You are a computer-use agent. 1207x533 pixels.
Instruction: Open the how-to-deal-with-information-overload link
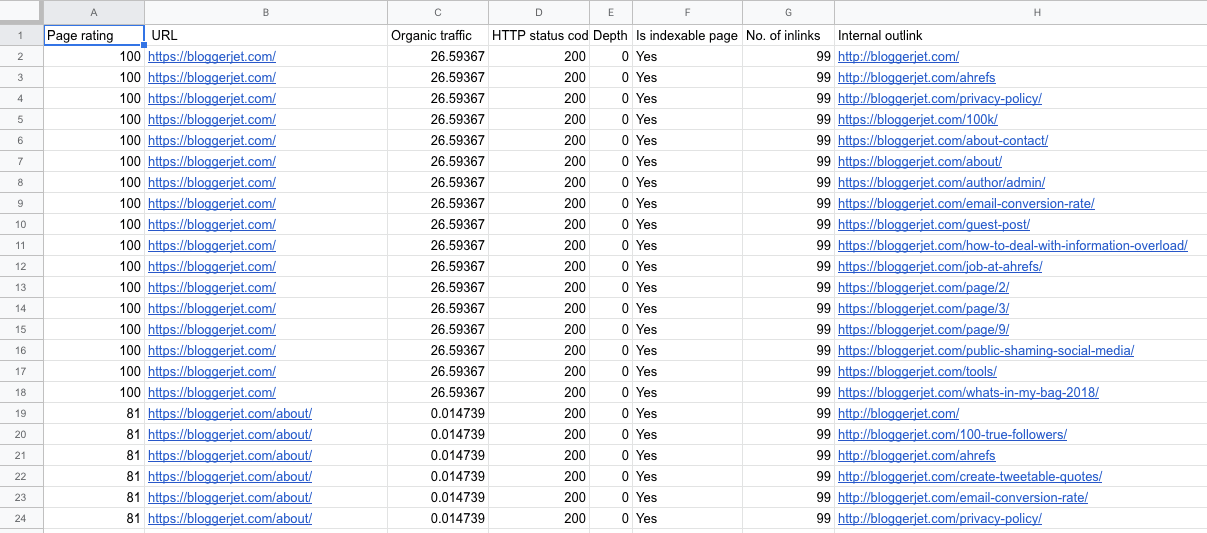tap(1012, 246)
